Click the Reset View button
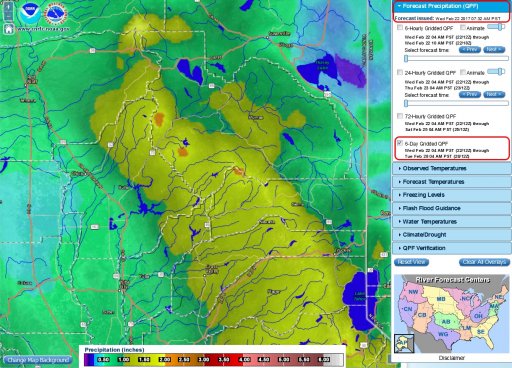 coord(411,262)
